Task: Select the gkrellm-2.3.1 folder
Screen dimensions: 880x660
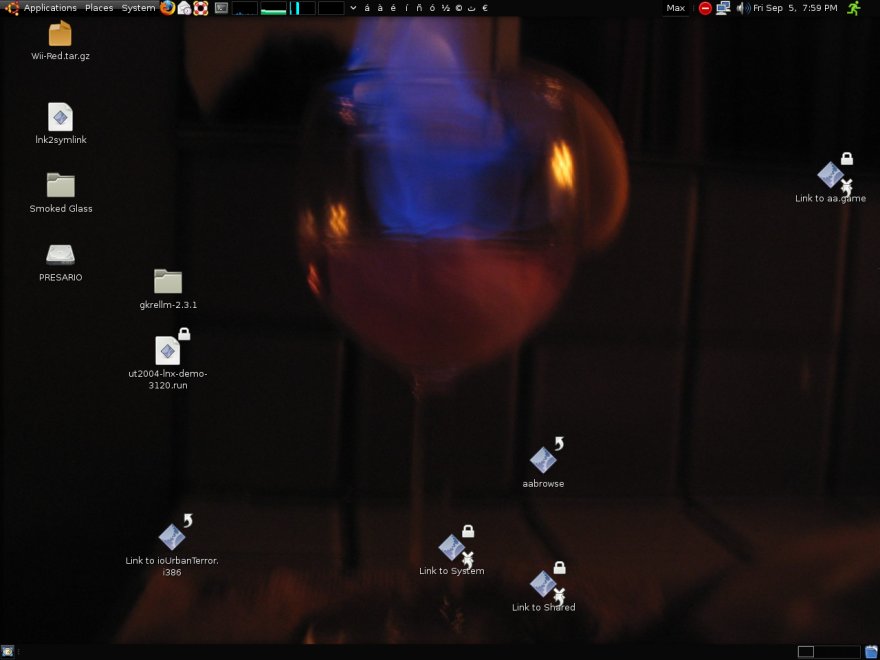Action: click(168, 281)
